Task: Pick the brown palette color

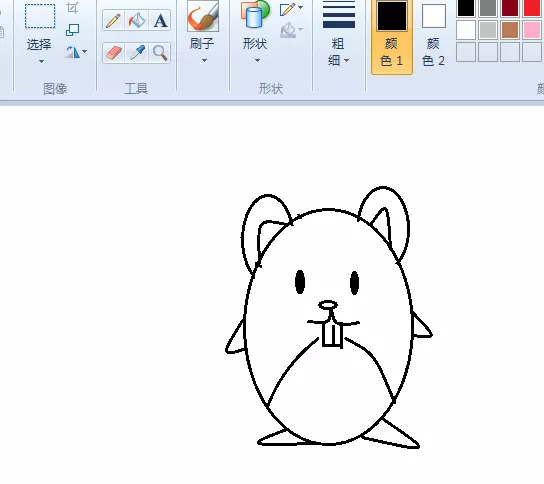Action: tap(510, 30)
